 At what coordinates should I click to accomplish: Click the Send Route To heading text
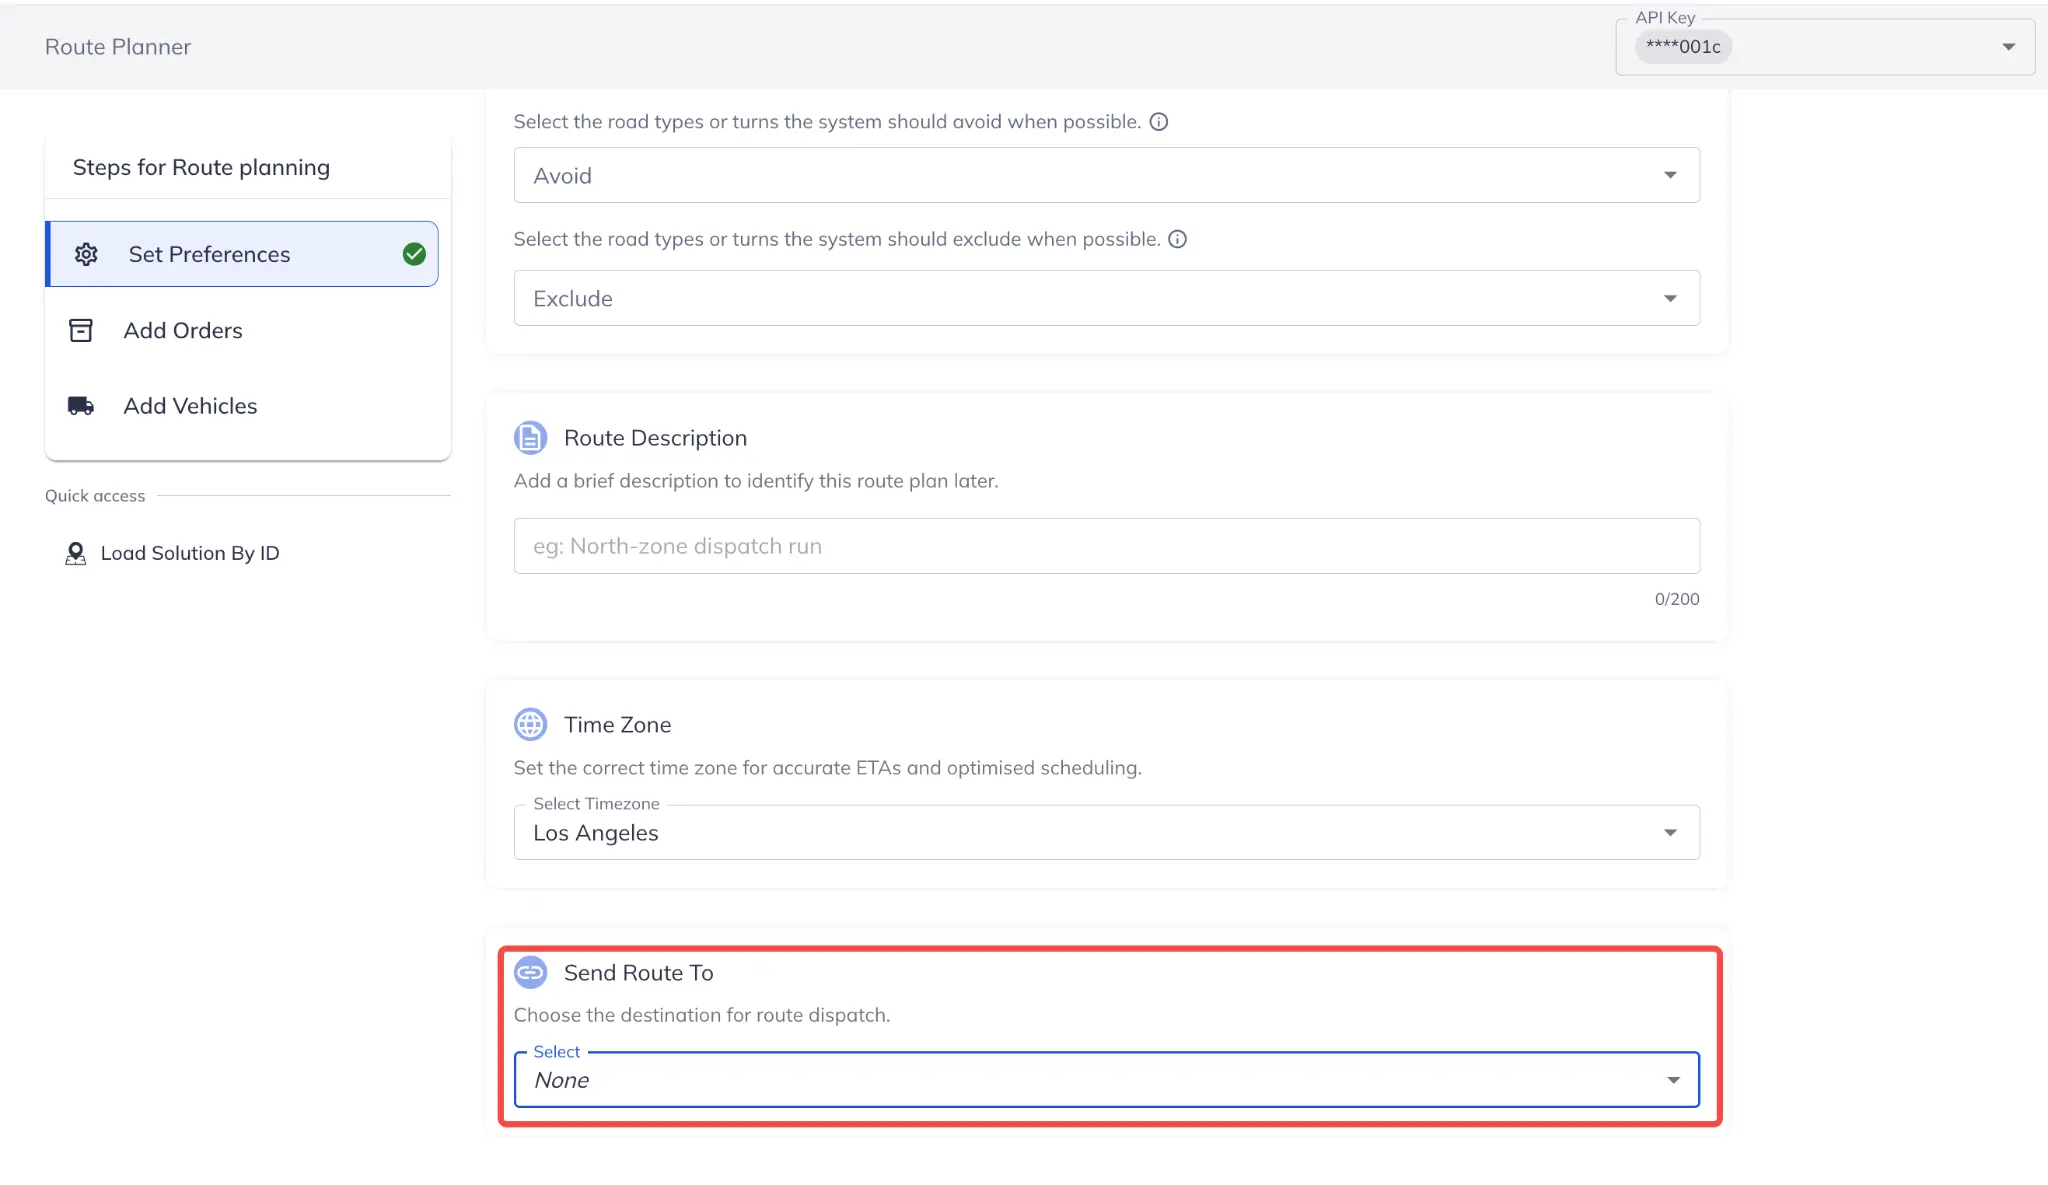(638, 973)
